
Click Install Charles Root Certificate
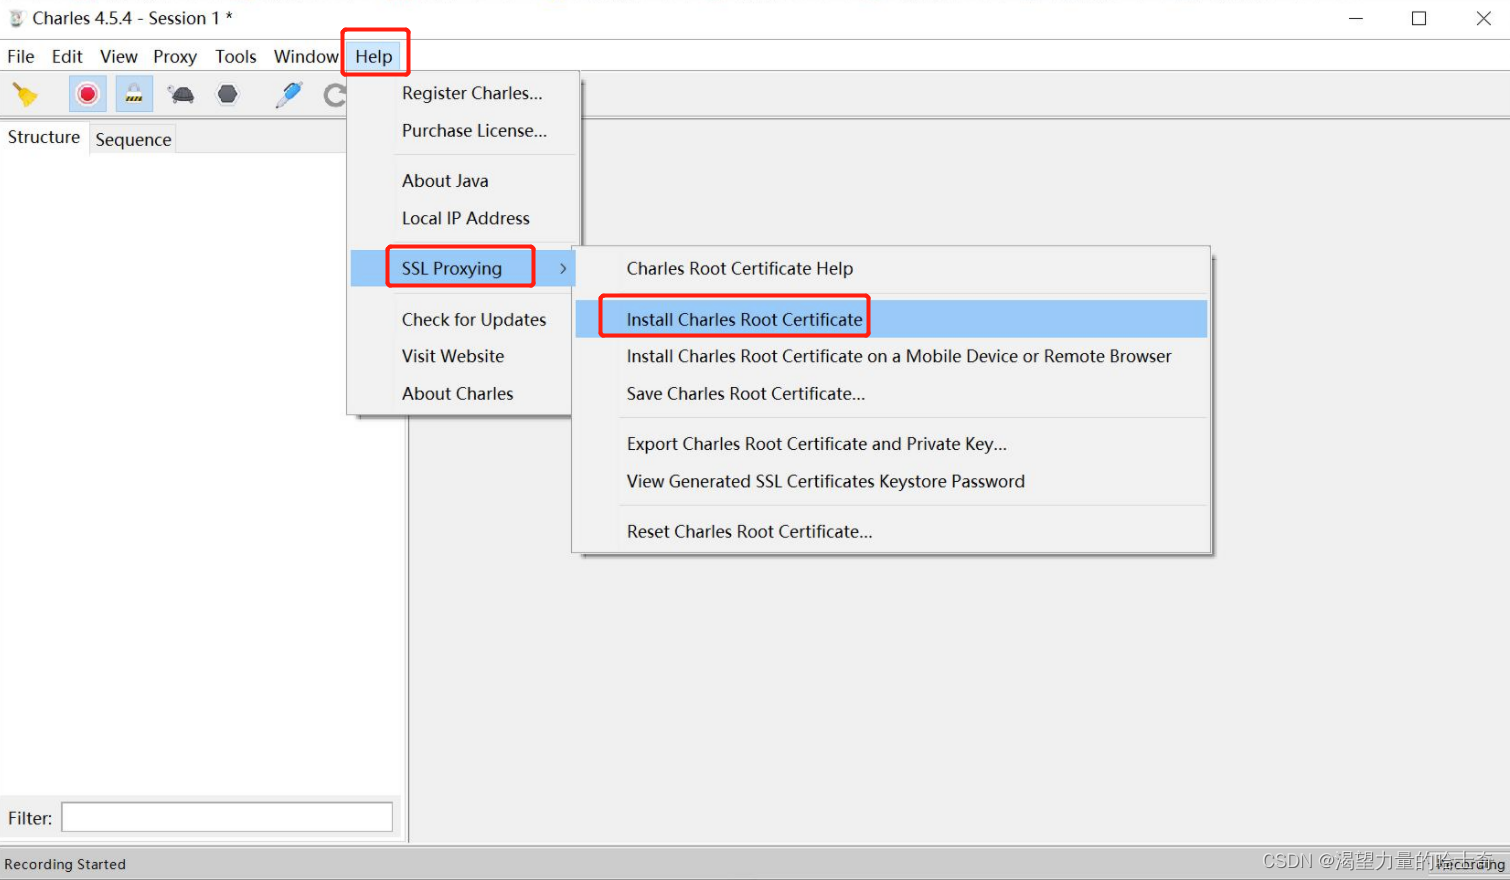[x=744, y=319]
